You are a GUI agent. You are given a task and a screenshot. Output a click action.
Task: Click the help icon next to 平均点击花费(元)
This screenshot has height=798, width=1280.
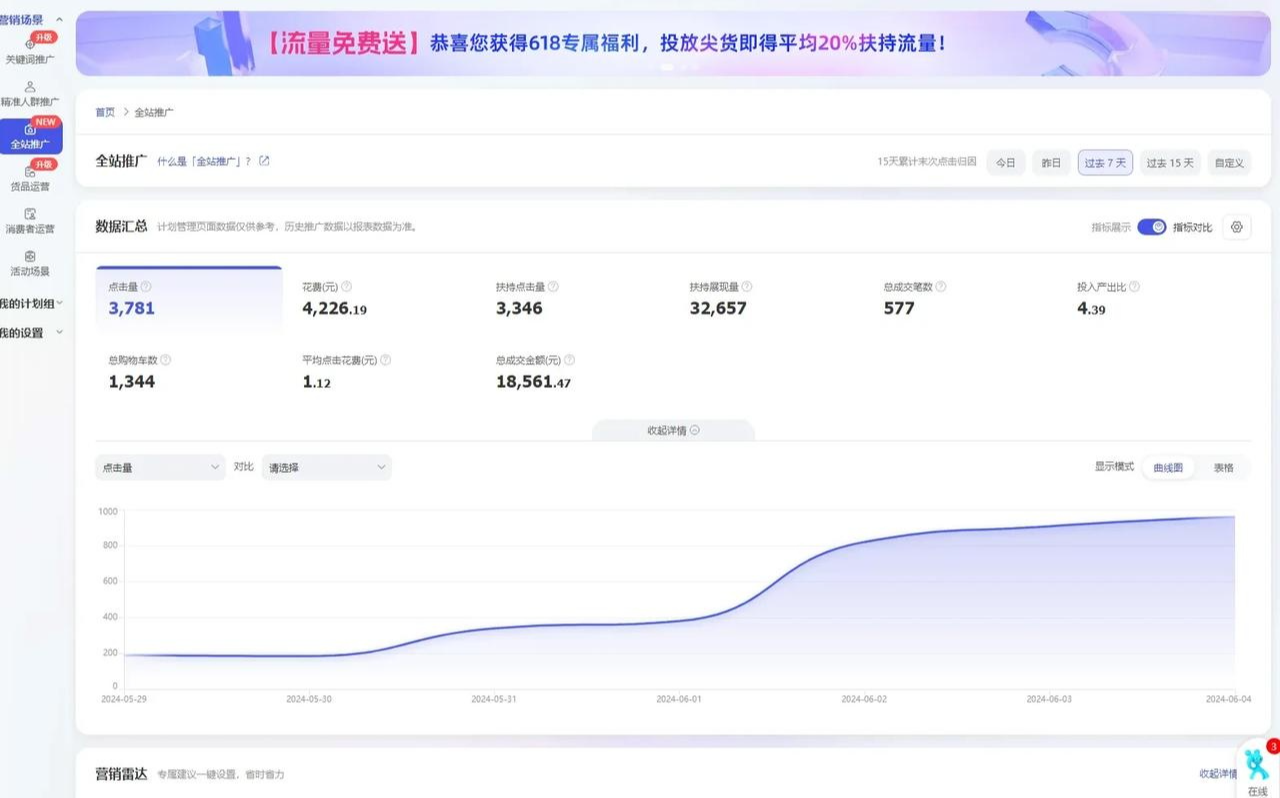coord(386,360)
